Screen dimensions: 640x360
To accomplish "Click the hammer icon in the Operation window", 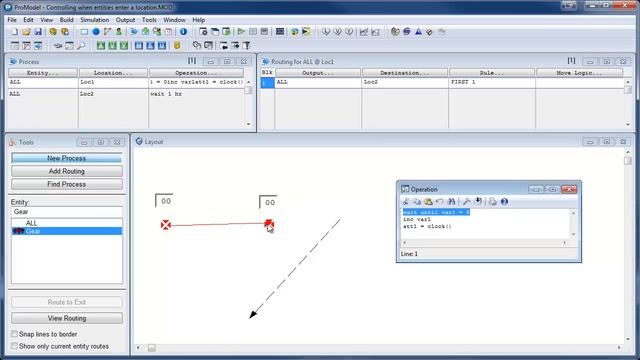I will coord(467,202).
